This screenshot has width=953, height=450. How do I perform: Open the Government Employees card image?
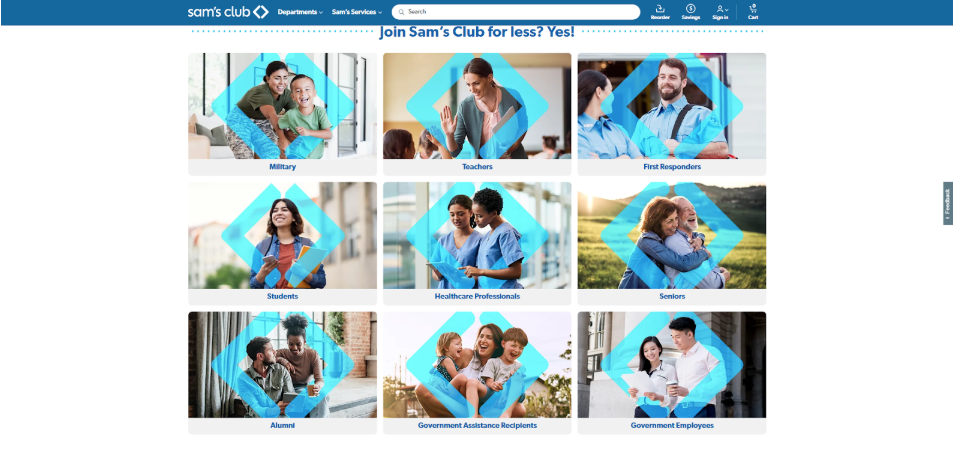point(672,365)
